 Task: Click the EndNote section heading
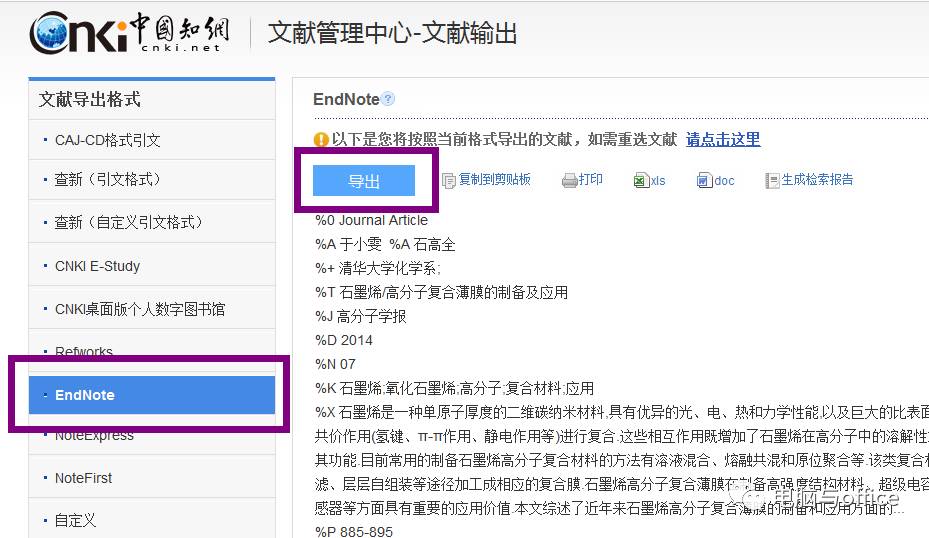pyautogui.click(x=346, y=99)
